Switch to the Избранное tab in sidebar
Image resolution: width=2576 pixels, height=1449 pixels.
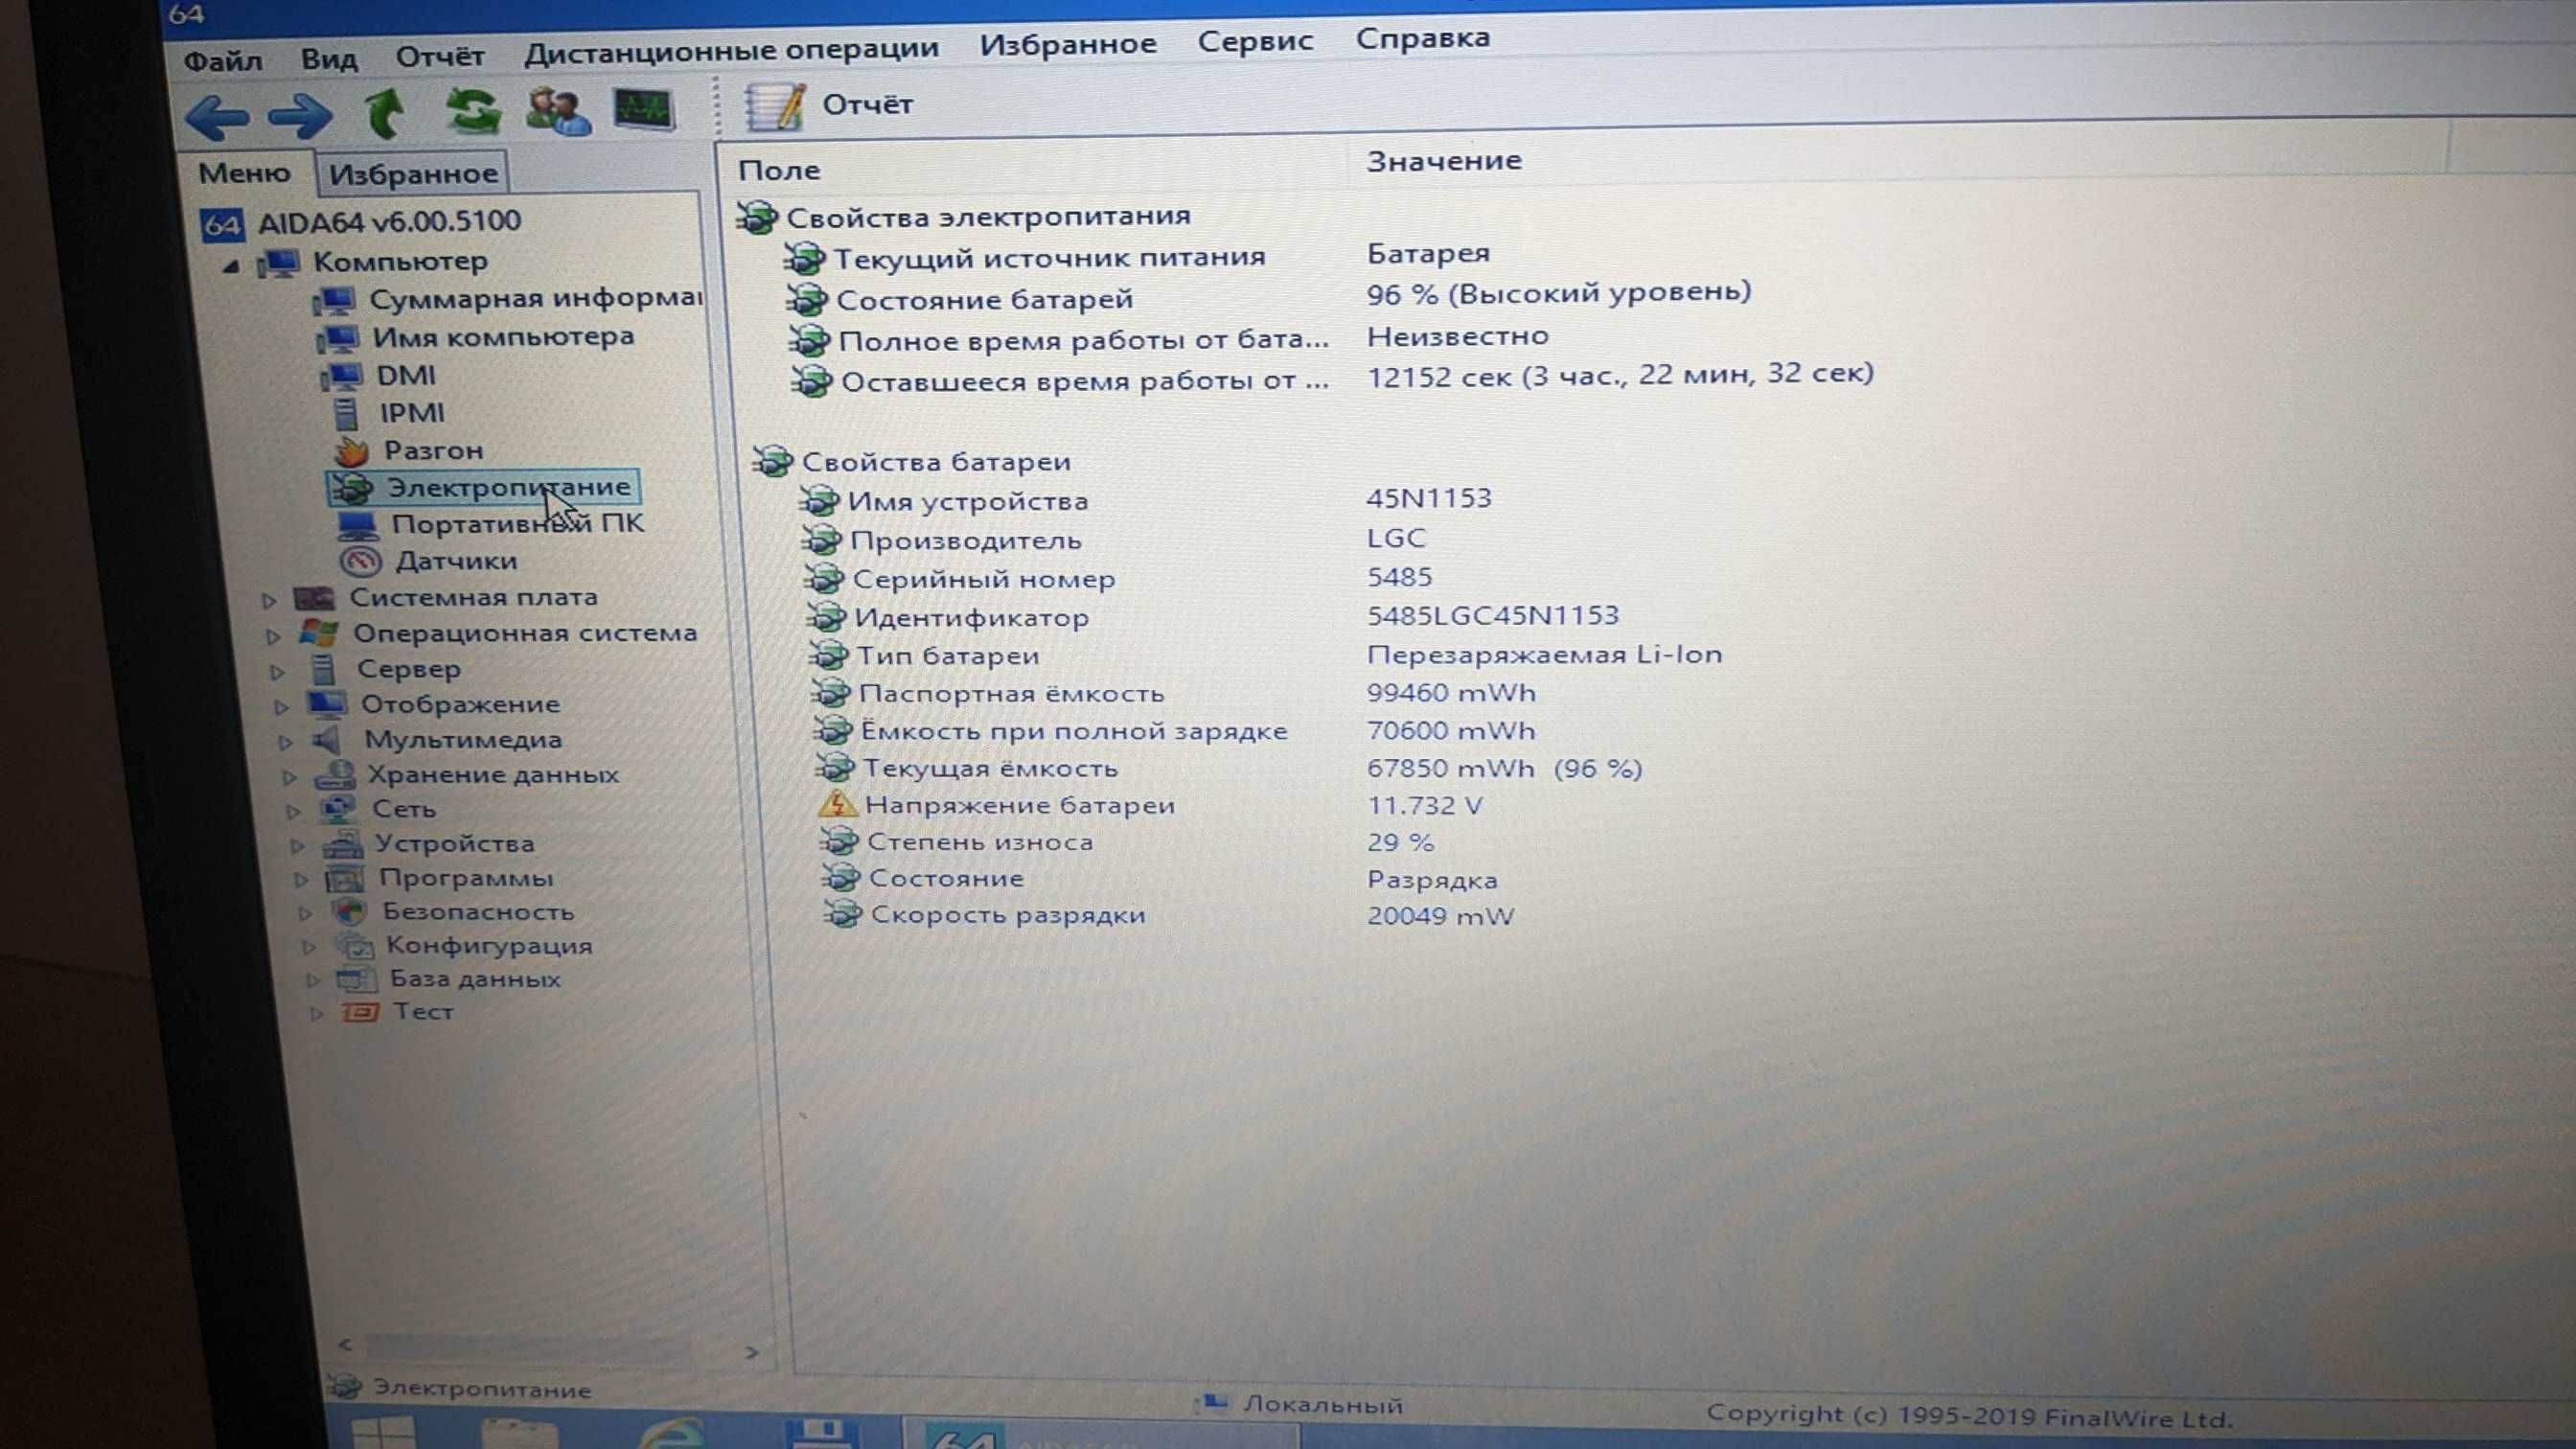(413, 174)
